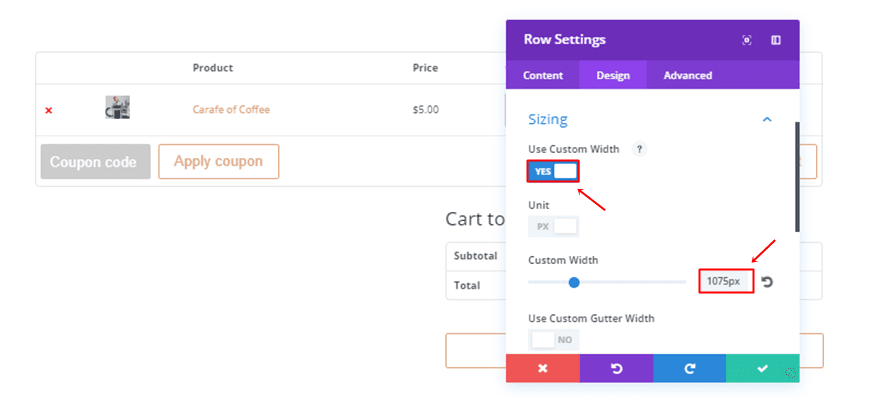Viewport: 880px width, 420px height.
Task: Collapse the Sizing section
Action: pyautogui.click(x=767, y=119)
